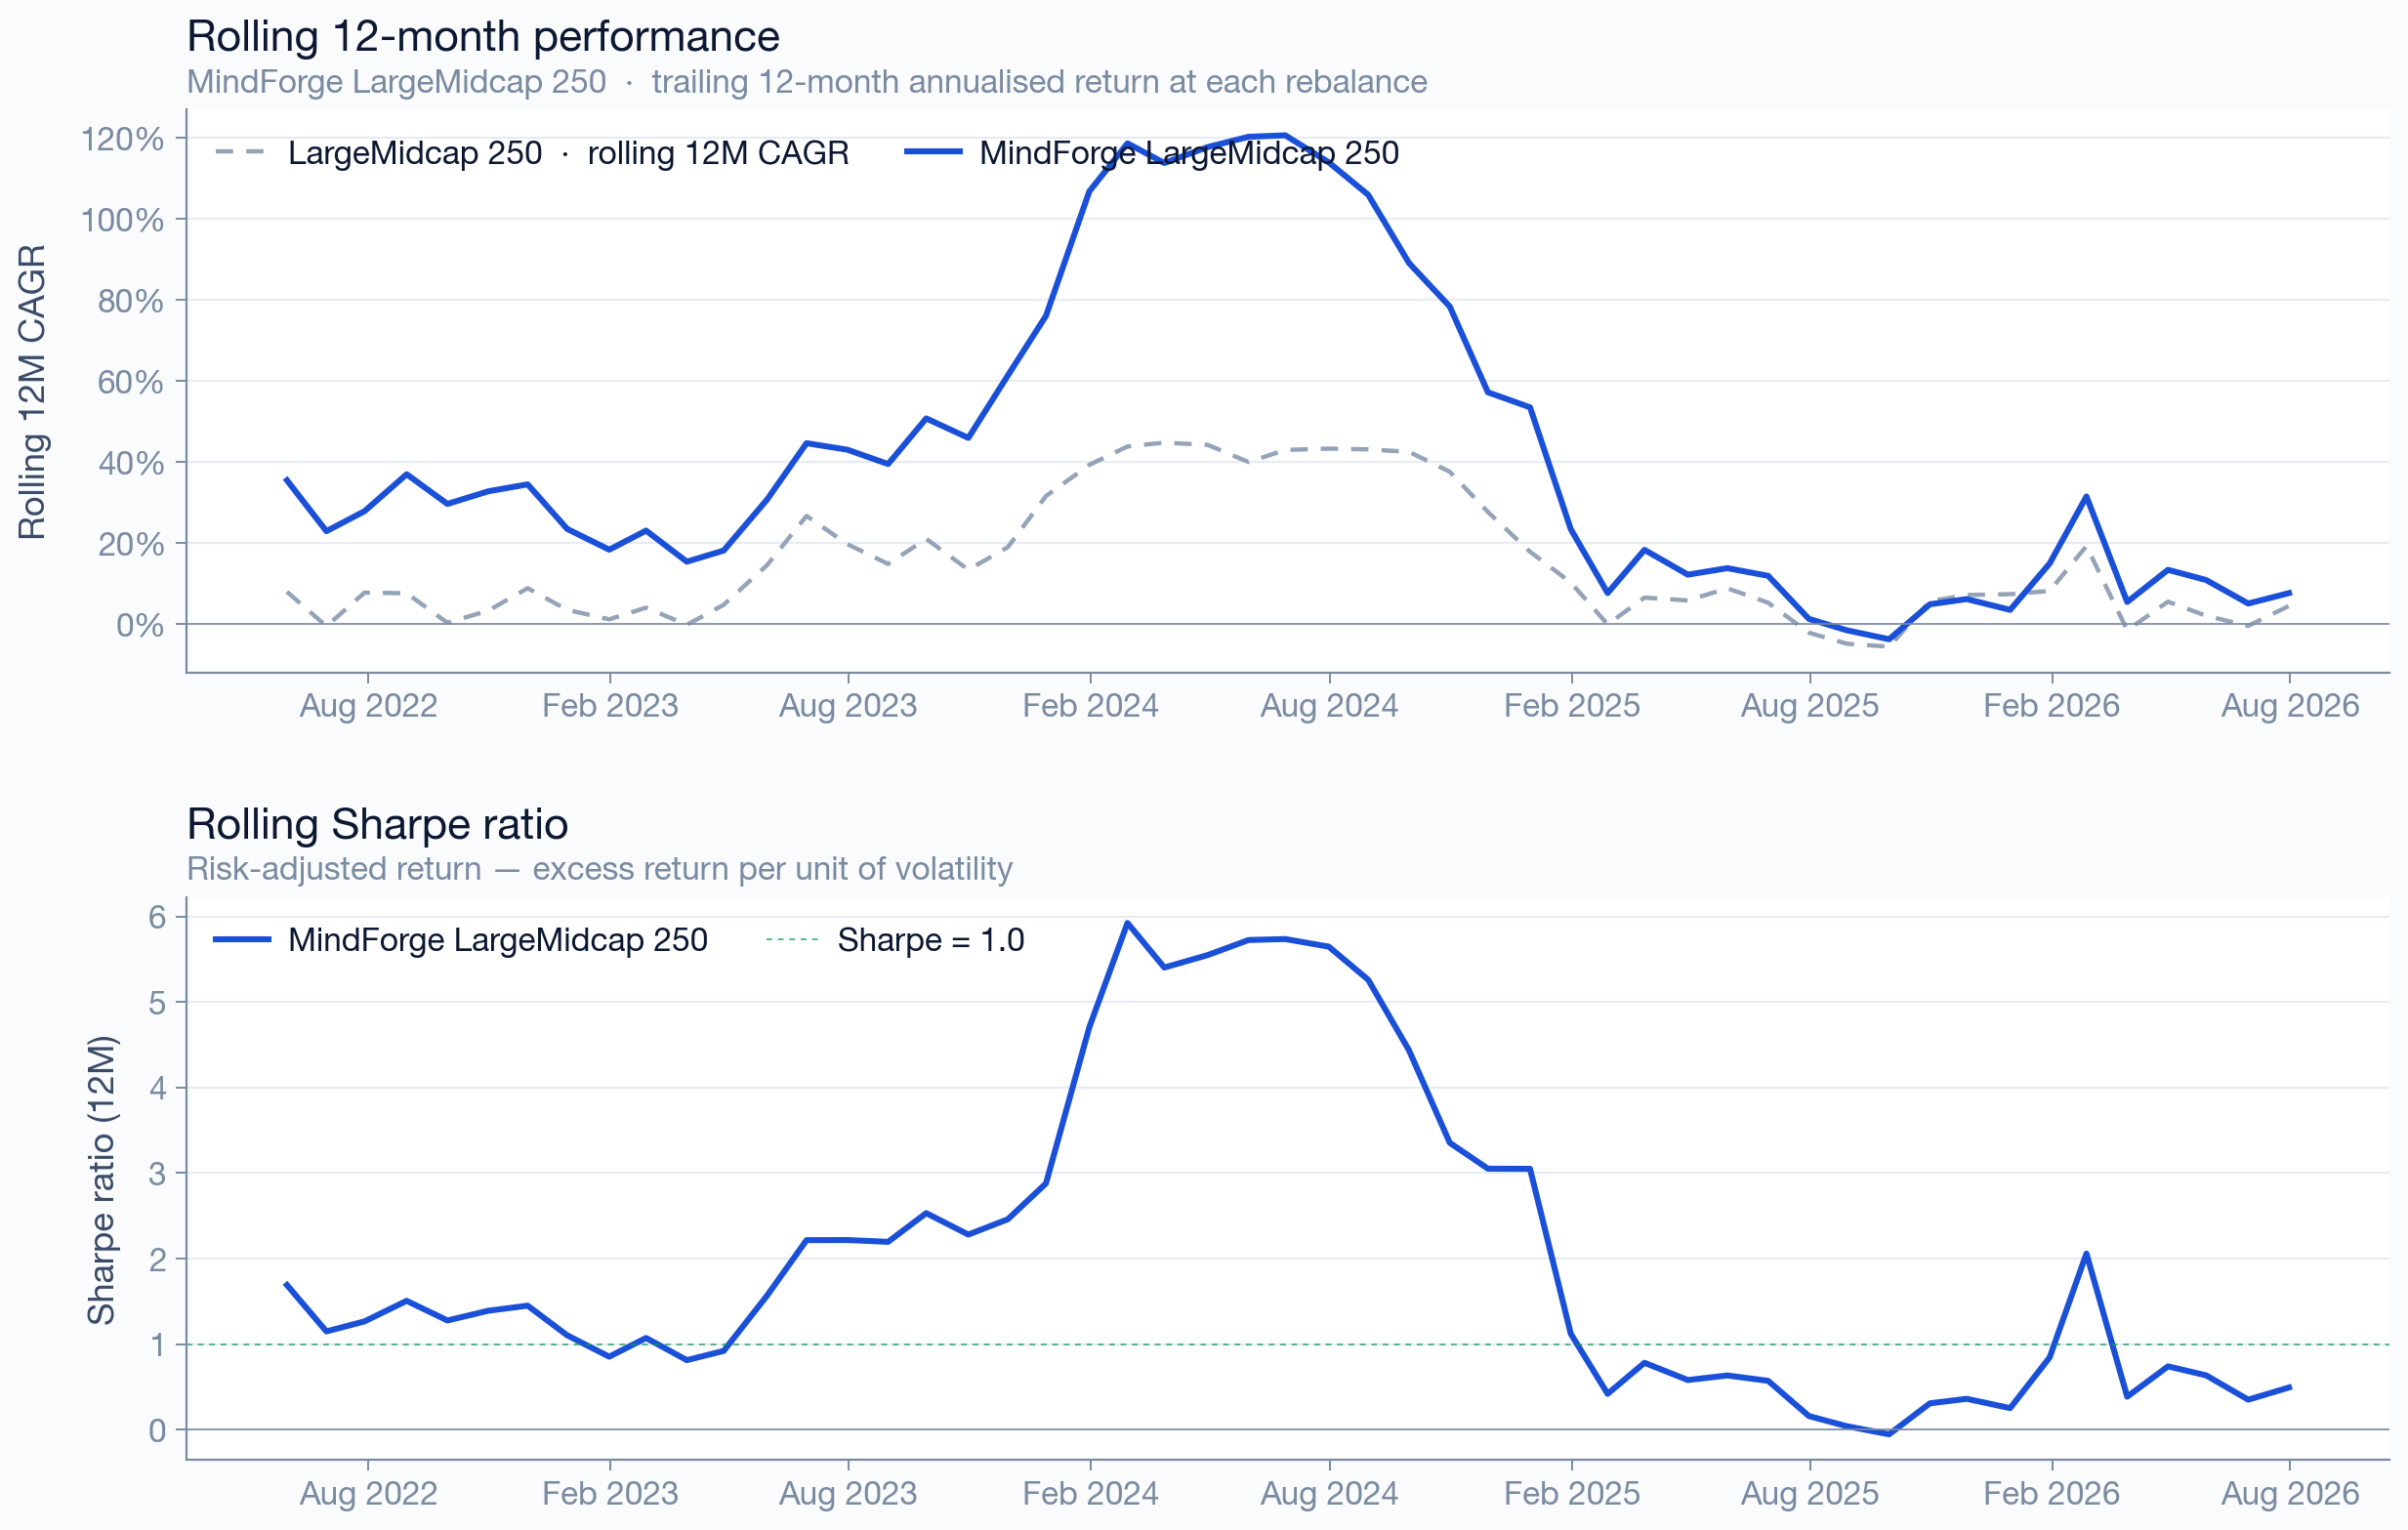Screen dimensions: 2408x1530
Task: Click 'Aug 2023' on the top chart axis
Action: [848, 706]
